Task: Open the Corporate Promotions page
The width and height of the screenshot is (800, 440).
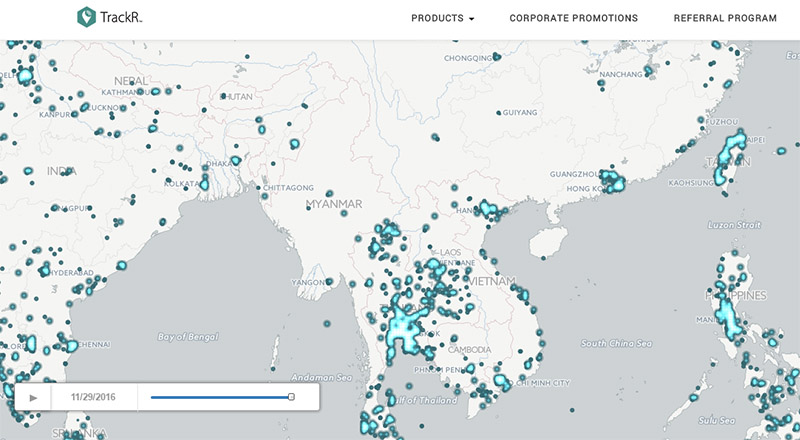Action: (x=573, y=18)
